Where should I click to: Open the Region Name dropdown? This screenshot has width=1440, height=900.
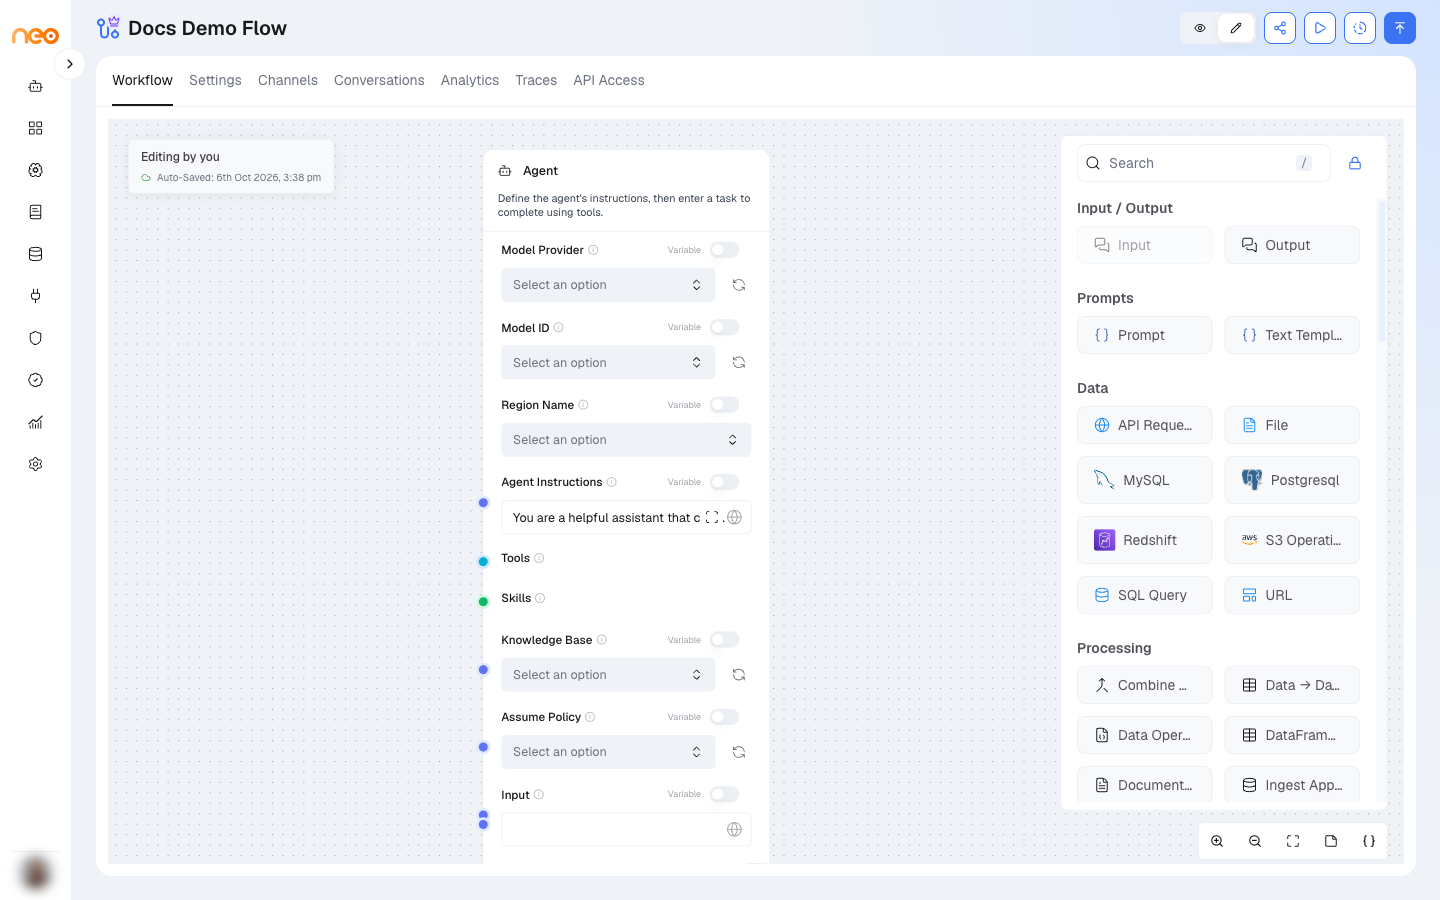626,440
